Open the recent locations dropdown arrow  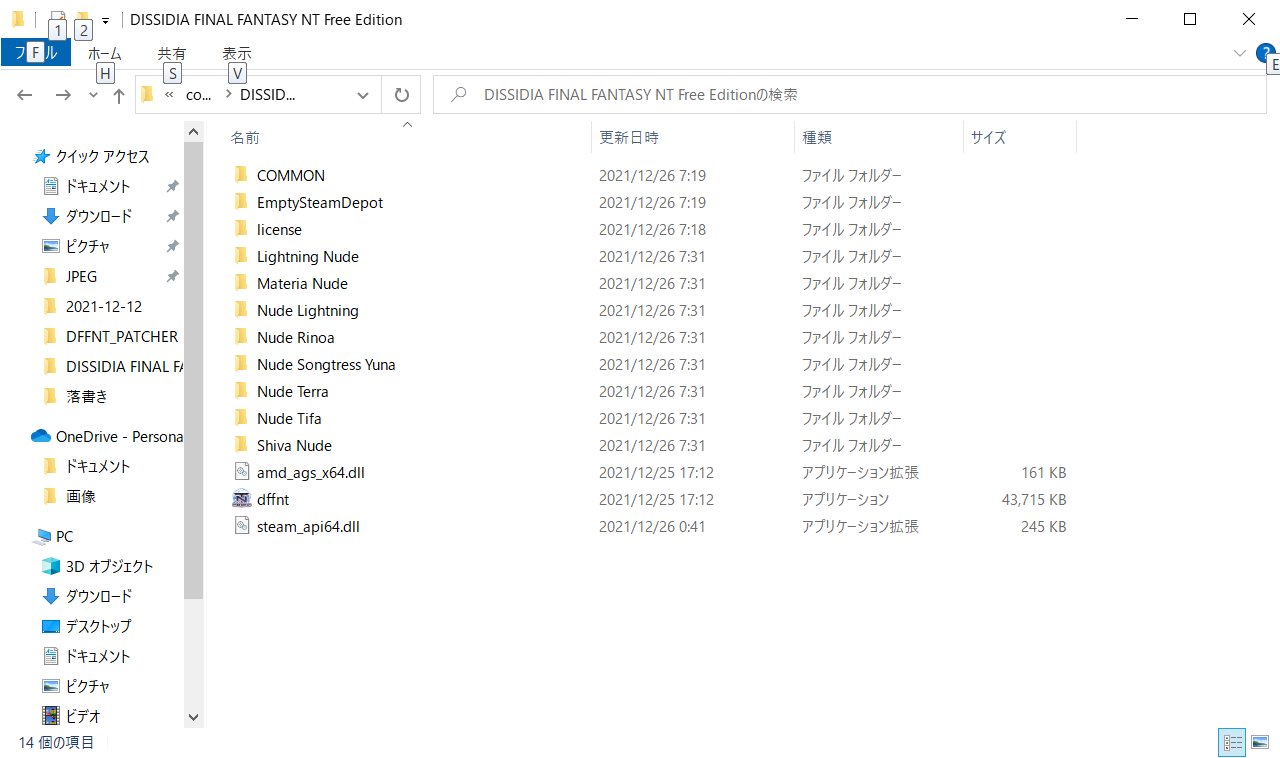click(x=93, y=95)
